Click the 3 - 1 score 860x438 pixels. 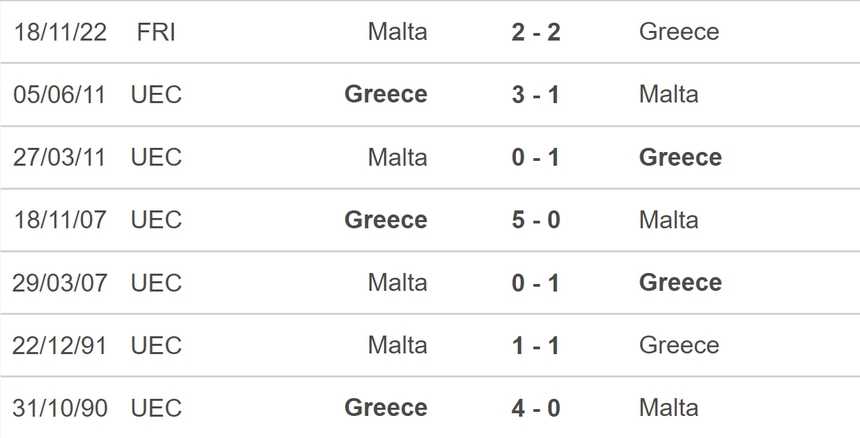tap(536, 95)
